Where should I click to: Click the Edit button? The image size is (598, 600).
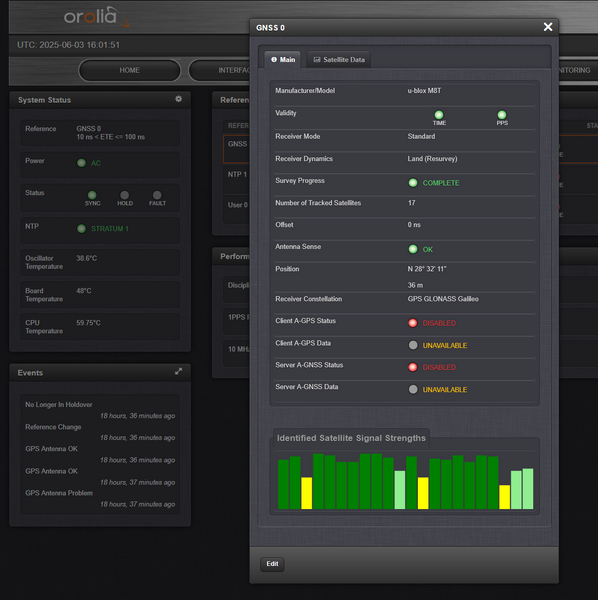[272, 564]
